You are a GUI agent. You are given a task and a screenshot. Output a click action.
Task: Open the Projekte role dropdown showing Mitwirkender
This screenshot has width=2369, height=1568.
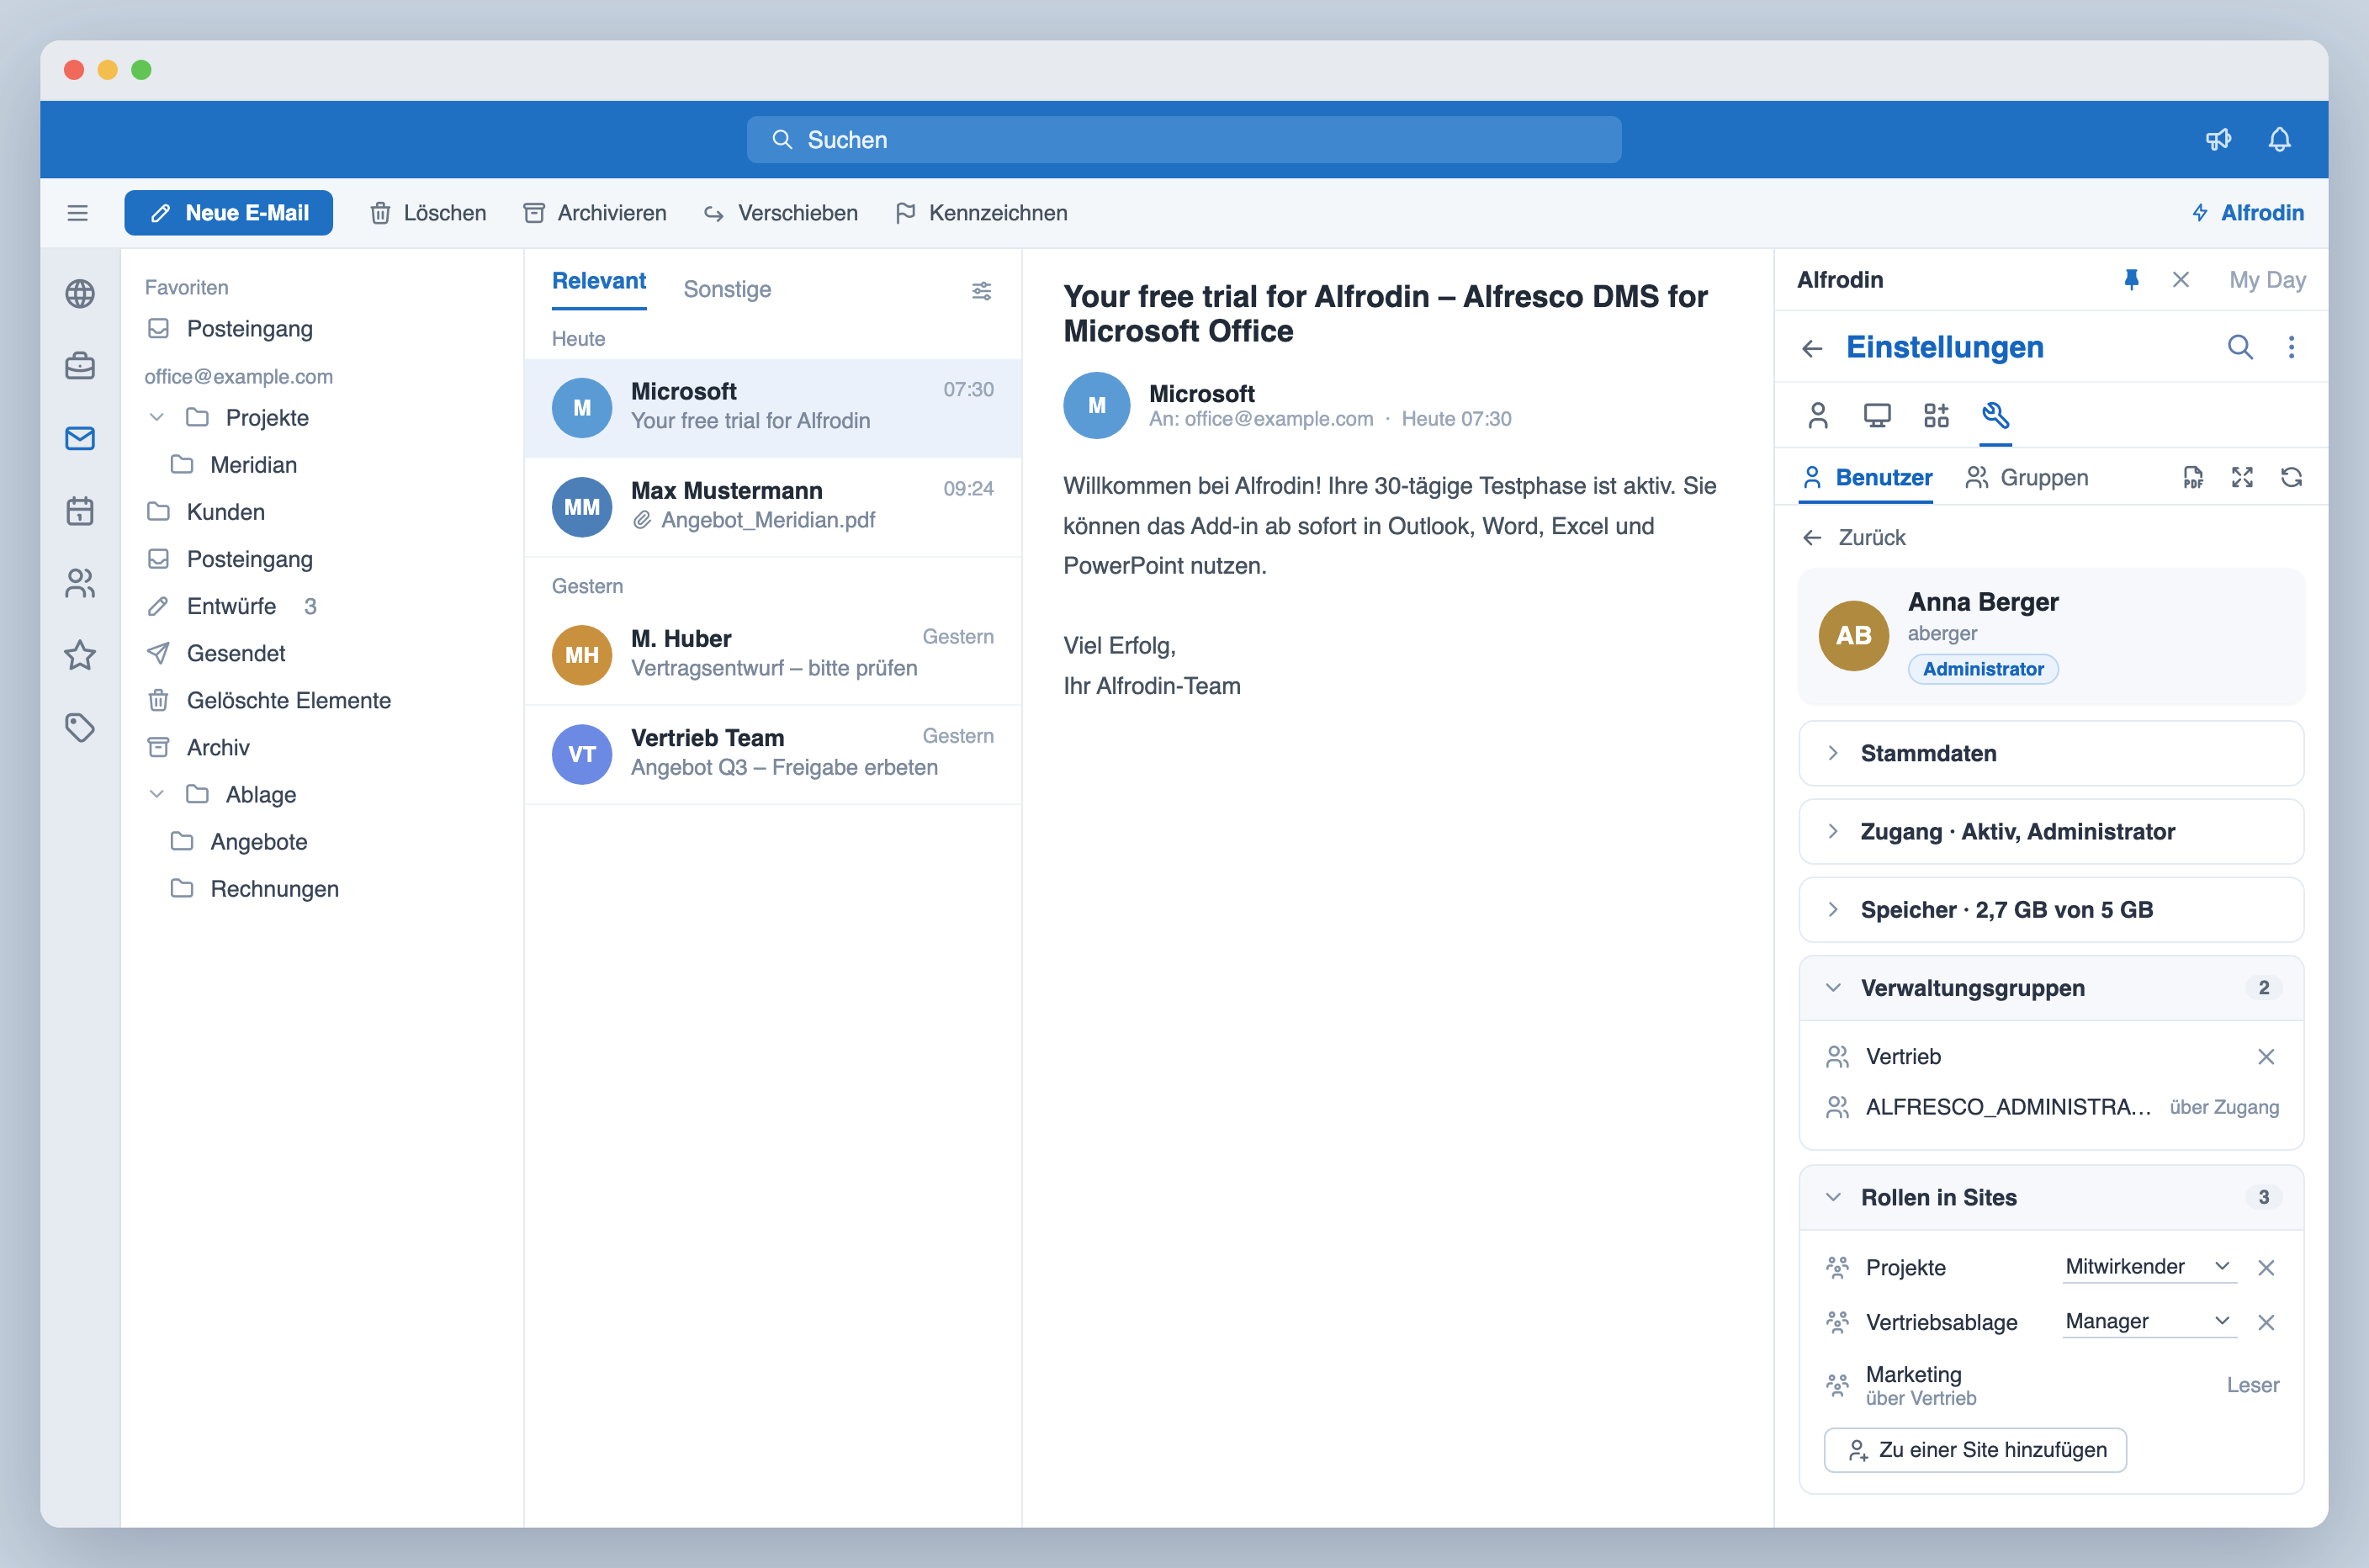click(2148, 1267)
